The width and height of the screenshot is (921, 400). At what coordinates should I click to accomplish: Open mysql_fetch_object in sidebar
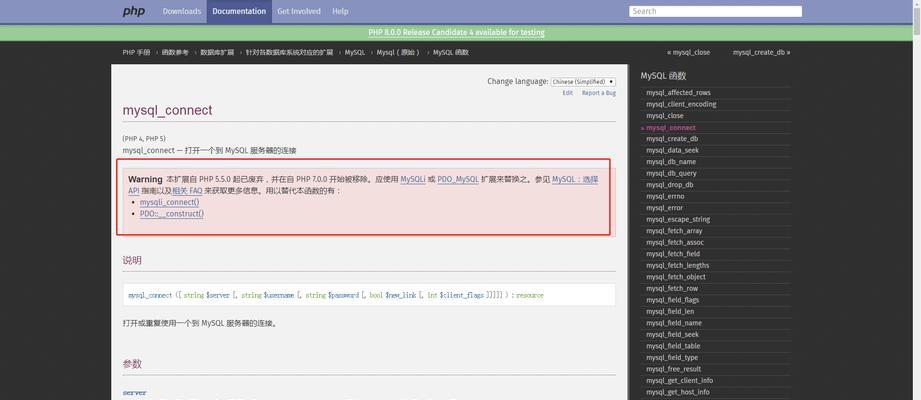coord(675,277)
